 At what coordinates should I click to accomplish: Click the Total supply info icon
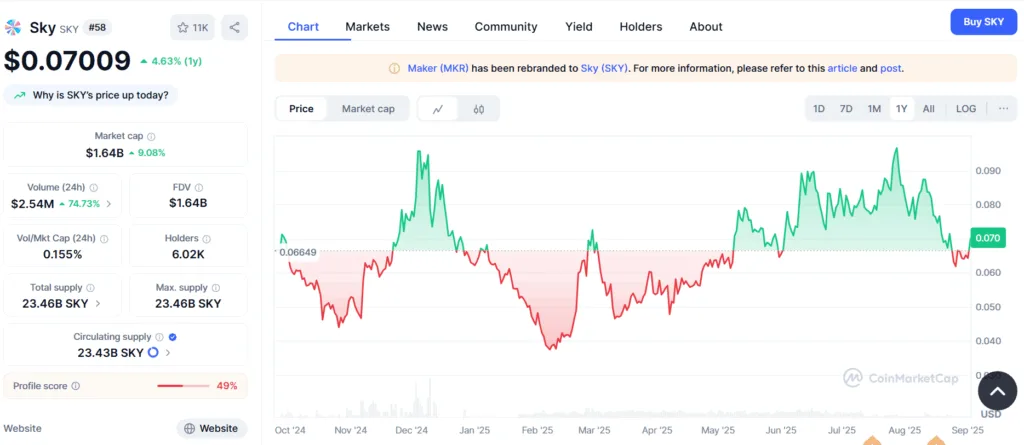pos(90,288)
